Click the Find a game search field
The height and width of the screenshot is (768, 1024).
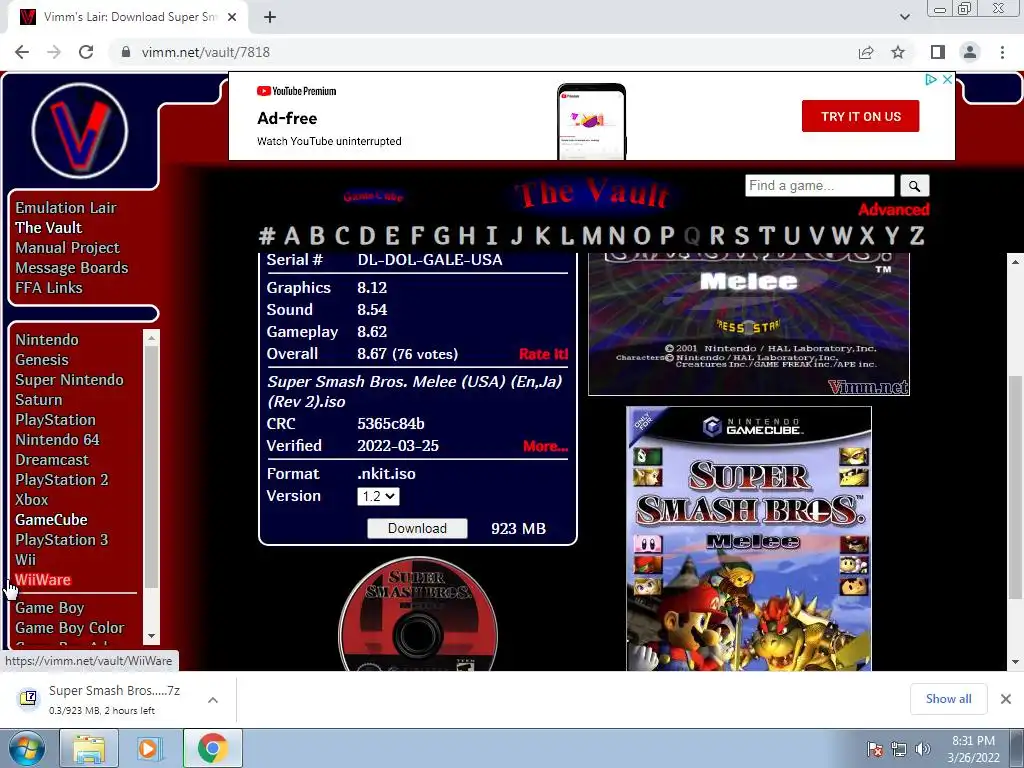820,185
